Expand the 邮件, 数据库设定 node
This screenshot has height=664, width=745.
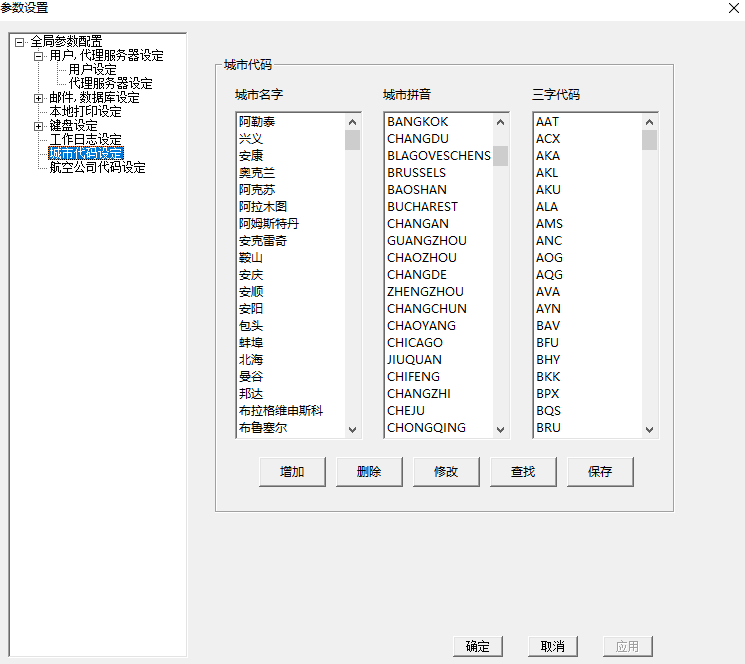(x=39, y=98)
